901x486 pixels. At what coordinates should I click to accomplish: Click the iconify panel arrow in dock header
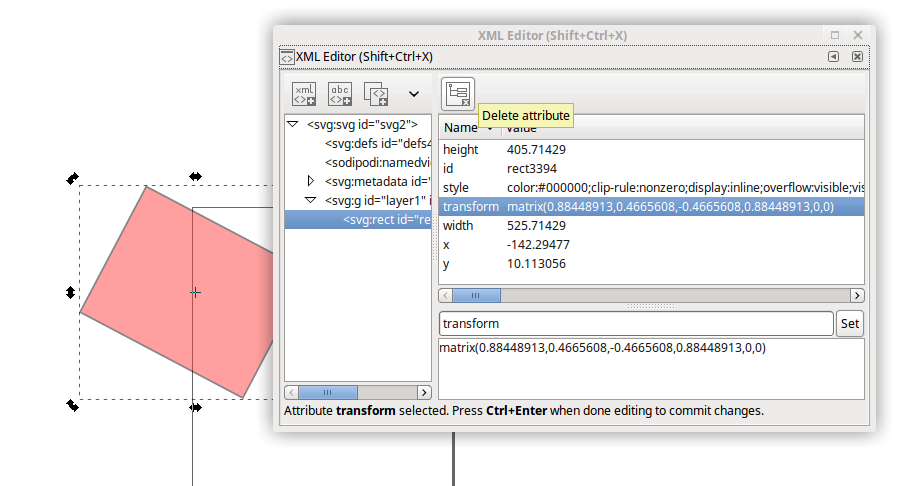(x=833, y=57)
